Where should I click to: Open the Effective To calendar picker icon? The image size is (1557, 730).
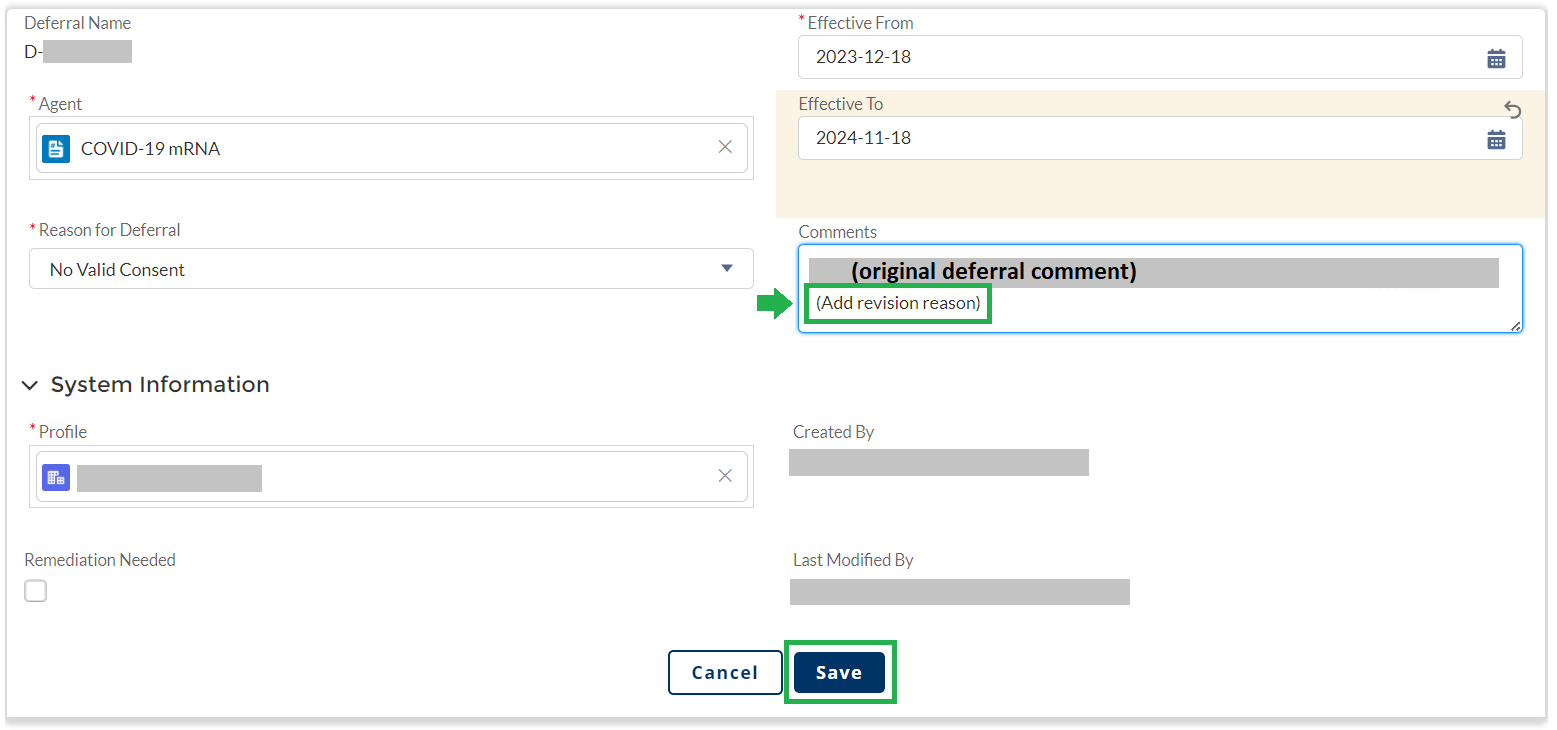[1496, 139]
